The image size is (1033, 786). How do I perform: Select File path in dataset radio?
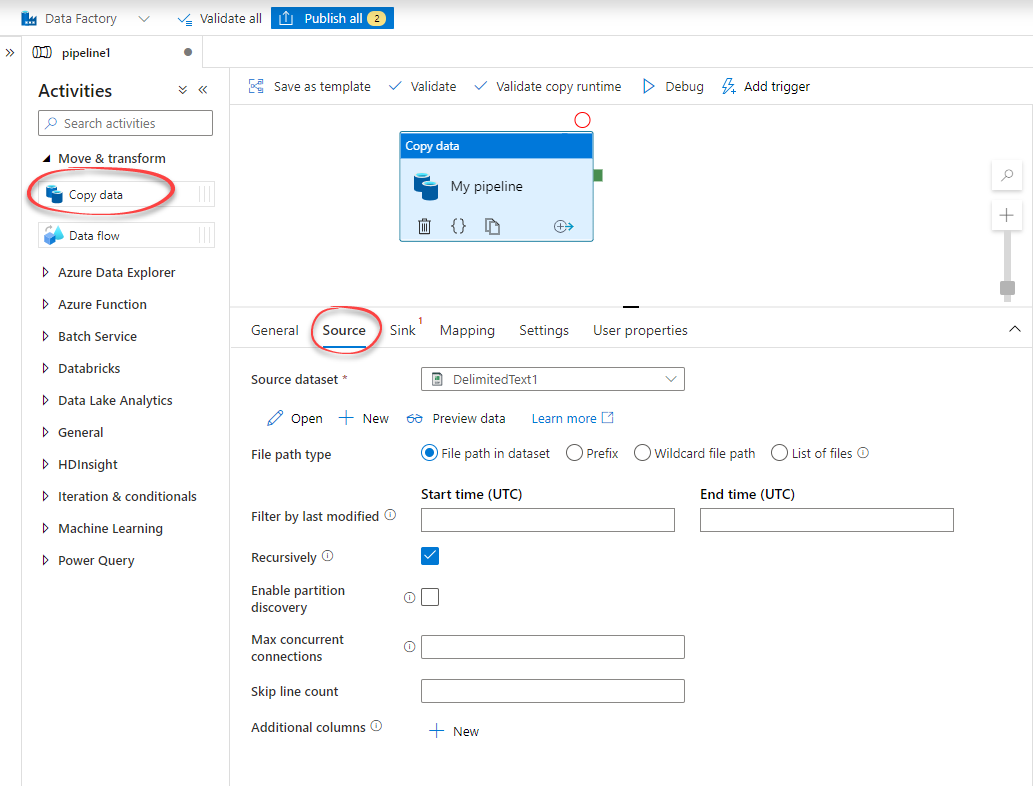coord(429,453)
